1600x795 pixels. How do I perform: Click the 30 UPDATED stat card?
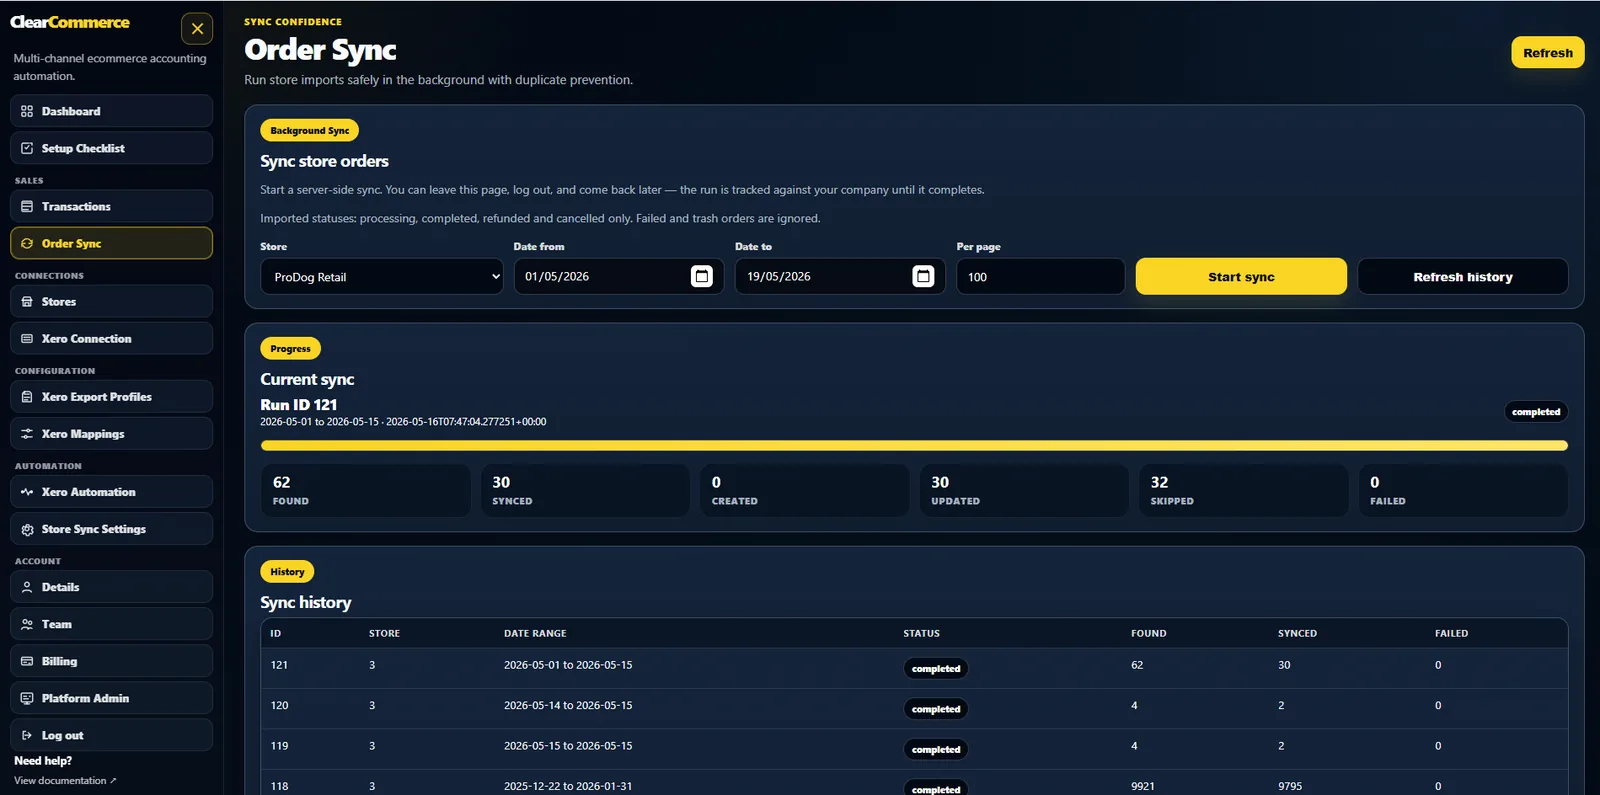[x=1024, y=490]
